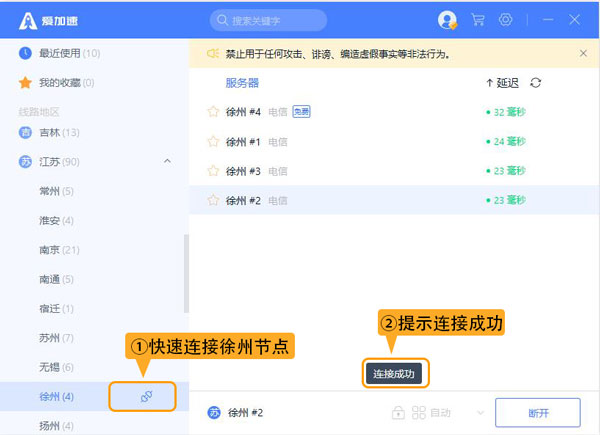The height and width of the screenshot is (435, 600).
Task: Click 苏 region badge in bottom bar
Action: (214, 413)
